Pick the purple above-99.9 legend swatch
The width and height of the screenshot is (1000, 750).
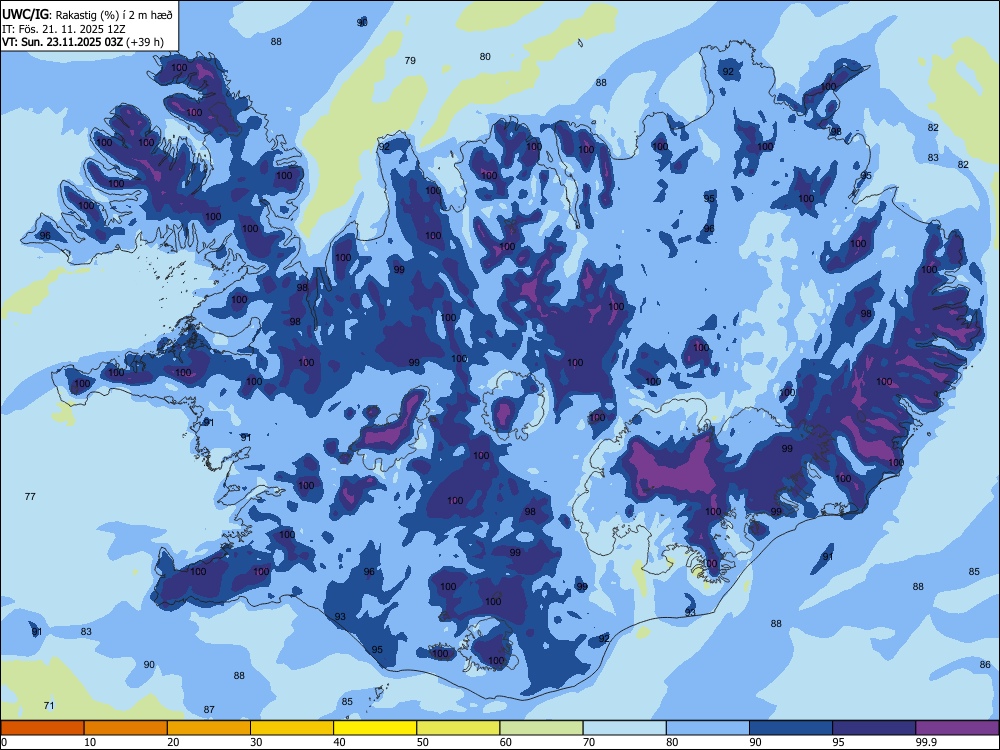click(x=957, y=728)
